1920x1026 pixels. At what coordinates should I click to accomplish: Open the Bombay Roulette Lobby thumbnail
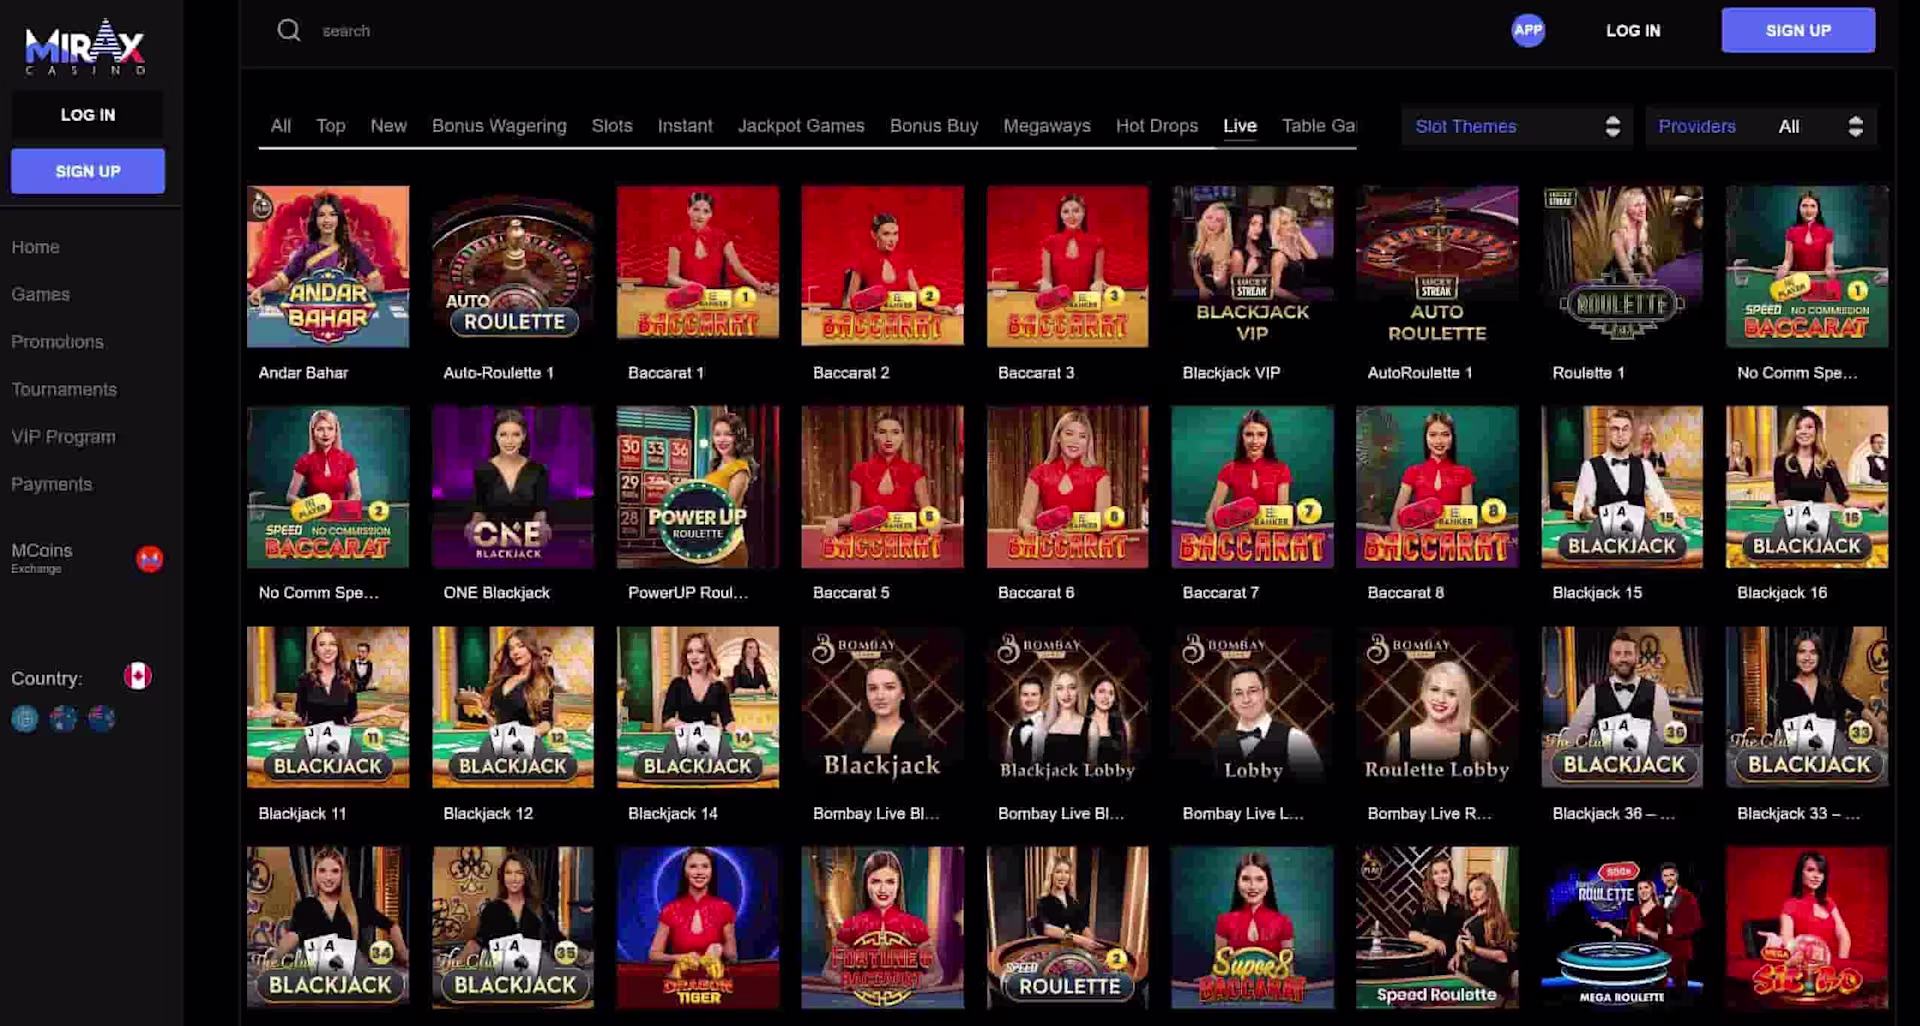click(1437, 707)
